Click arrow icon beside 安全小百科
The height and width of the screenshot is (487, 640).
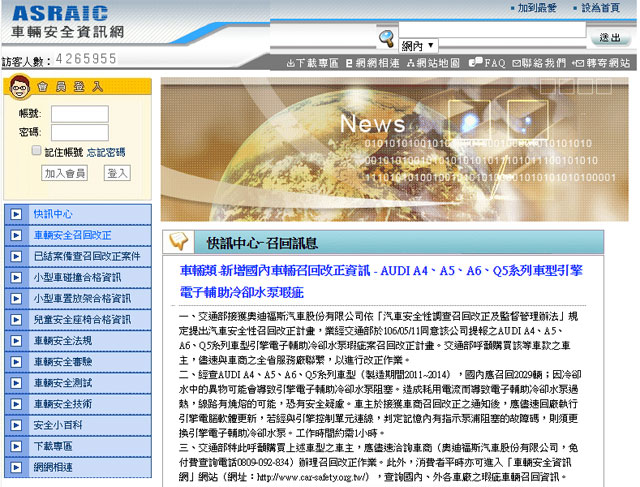tap(16, 425)
